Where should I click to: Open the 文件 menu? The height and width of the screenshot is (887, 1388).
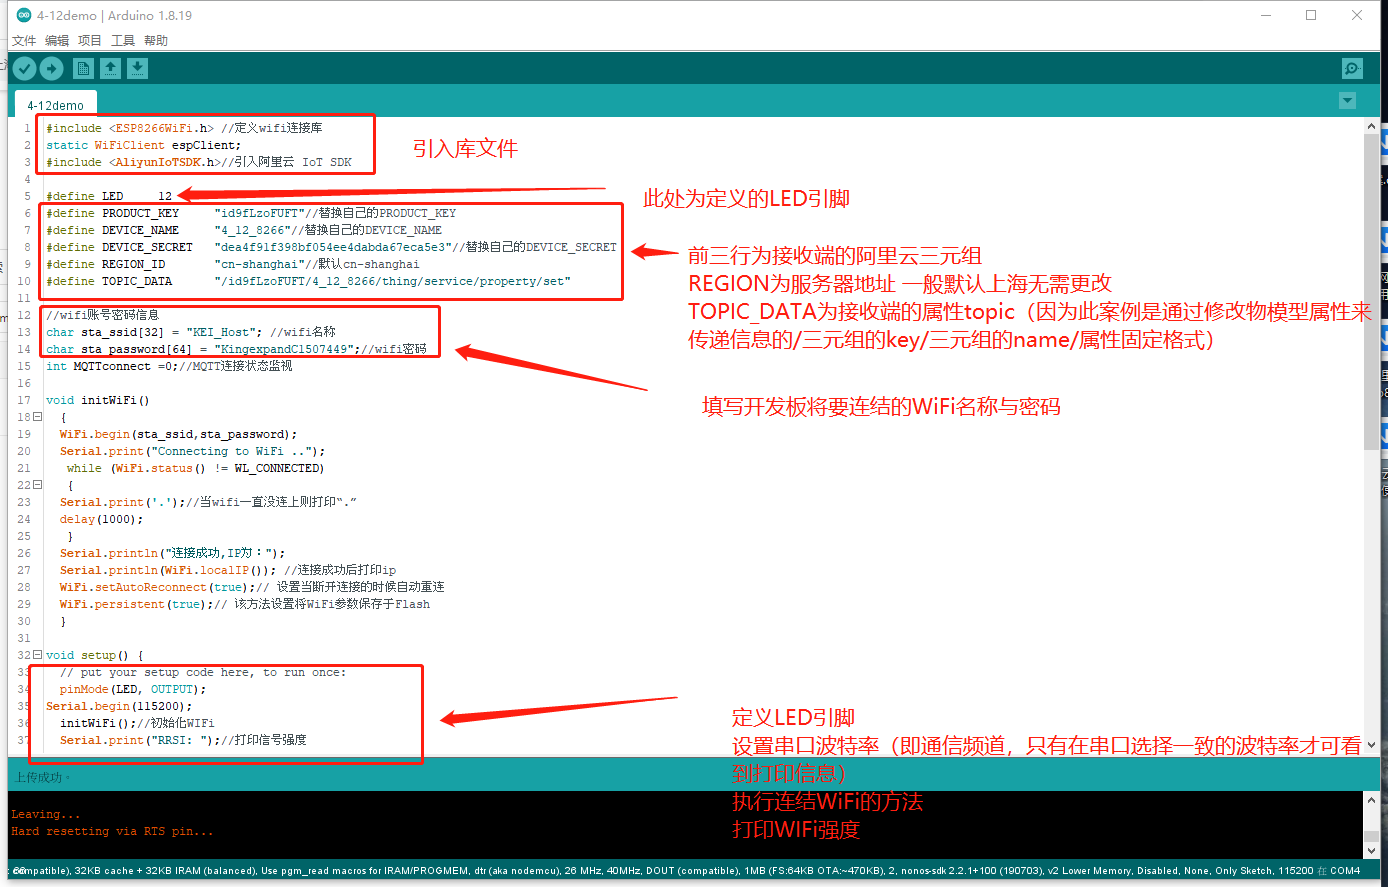pyautogui.click(x=24, y=41)
